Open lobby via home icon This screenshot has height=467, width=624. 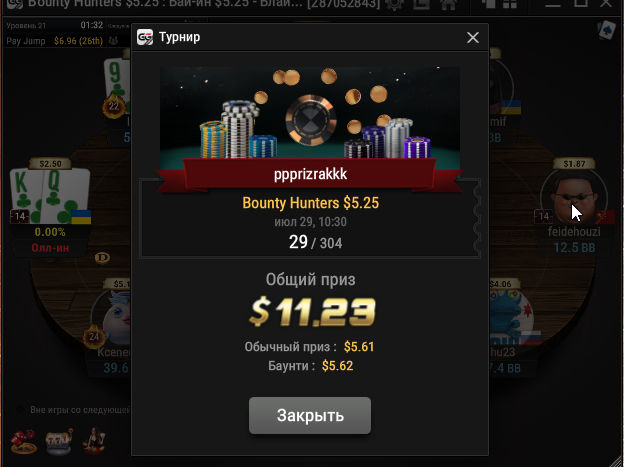tap(448, 4)
